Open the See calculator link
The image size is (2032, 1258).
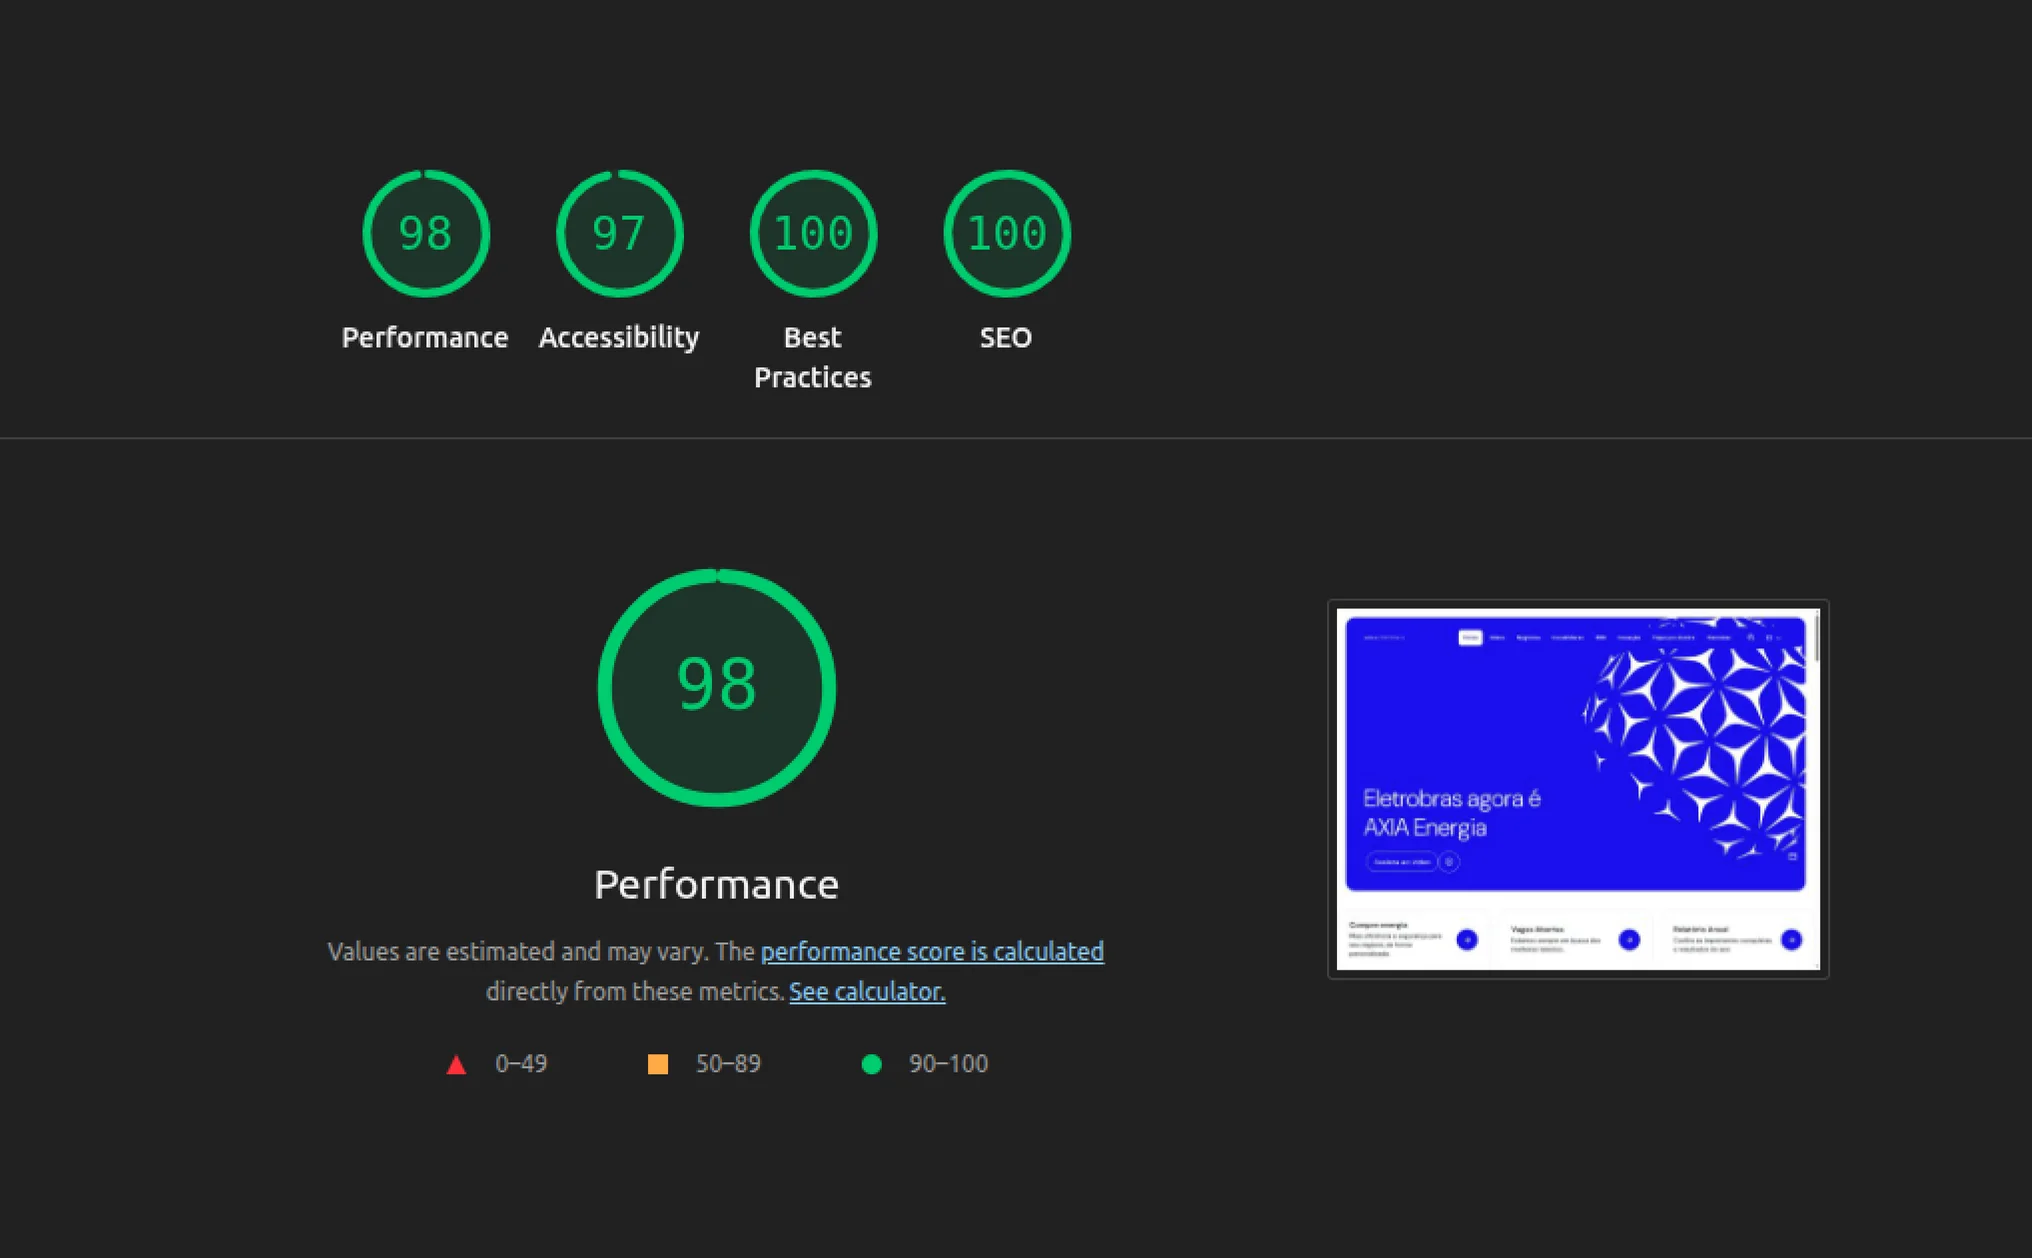point(866,991)
